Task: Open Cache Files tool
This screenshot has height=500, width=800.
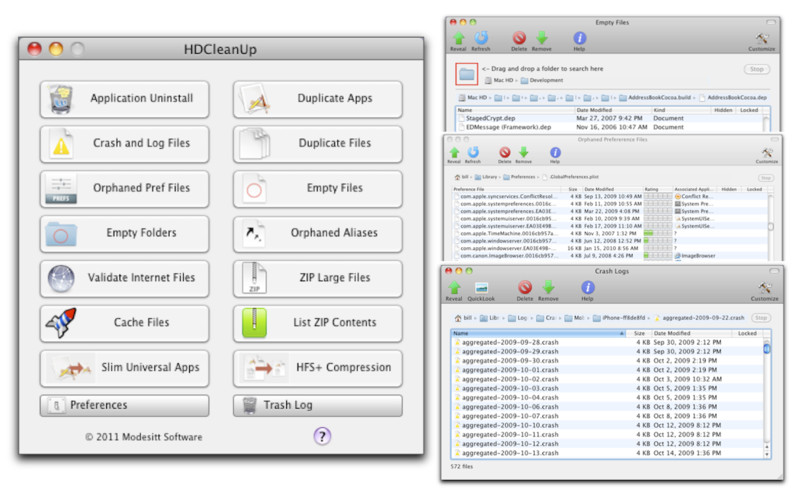Action: pos(124,323)
